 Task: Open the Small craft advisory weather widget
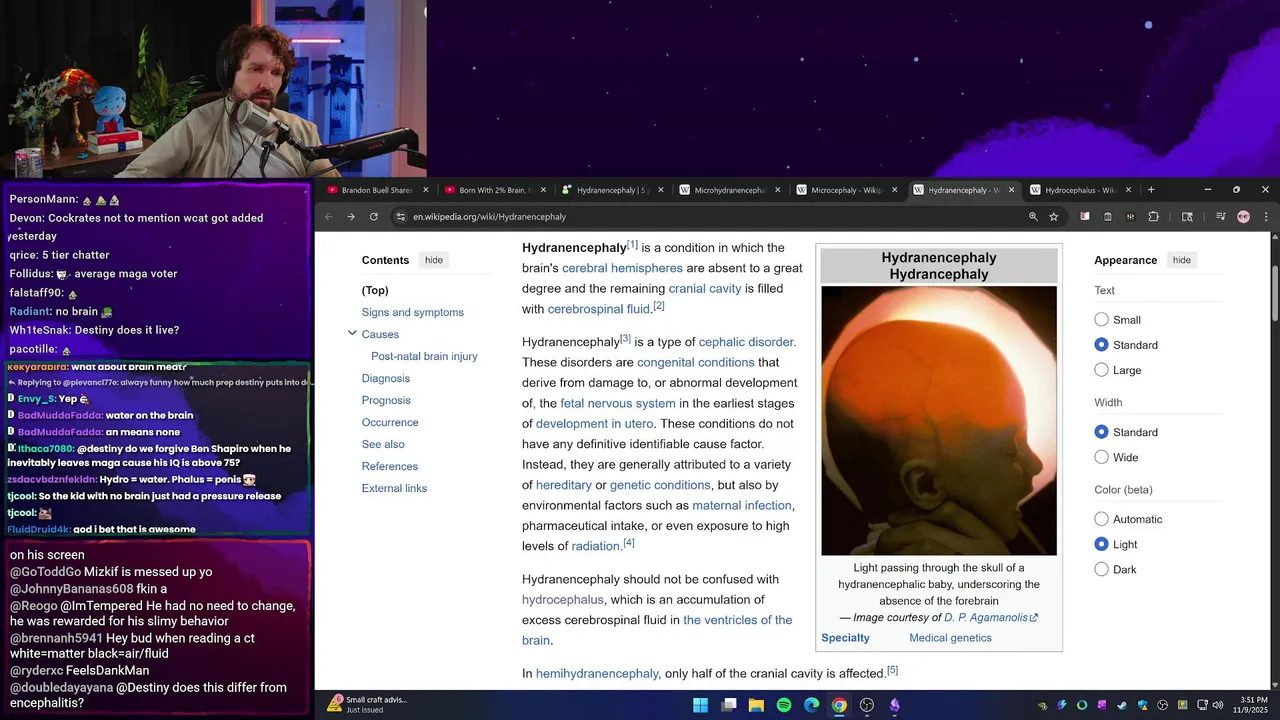coord(367,704)
